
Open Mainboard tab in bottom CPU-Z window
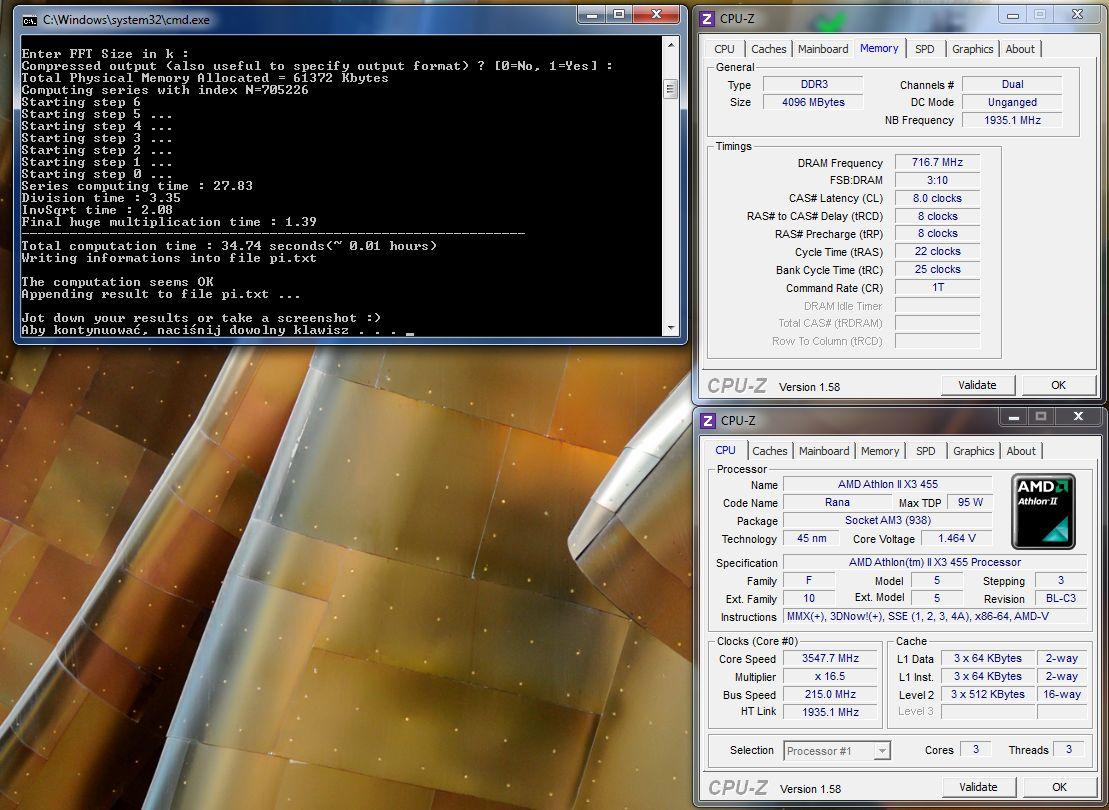point(824,451)
